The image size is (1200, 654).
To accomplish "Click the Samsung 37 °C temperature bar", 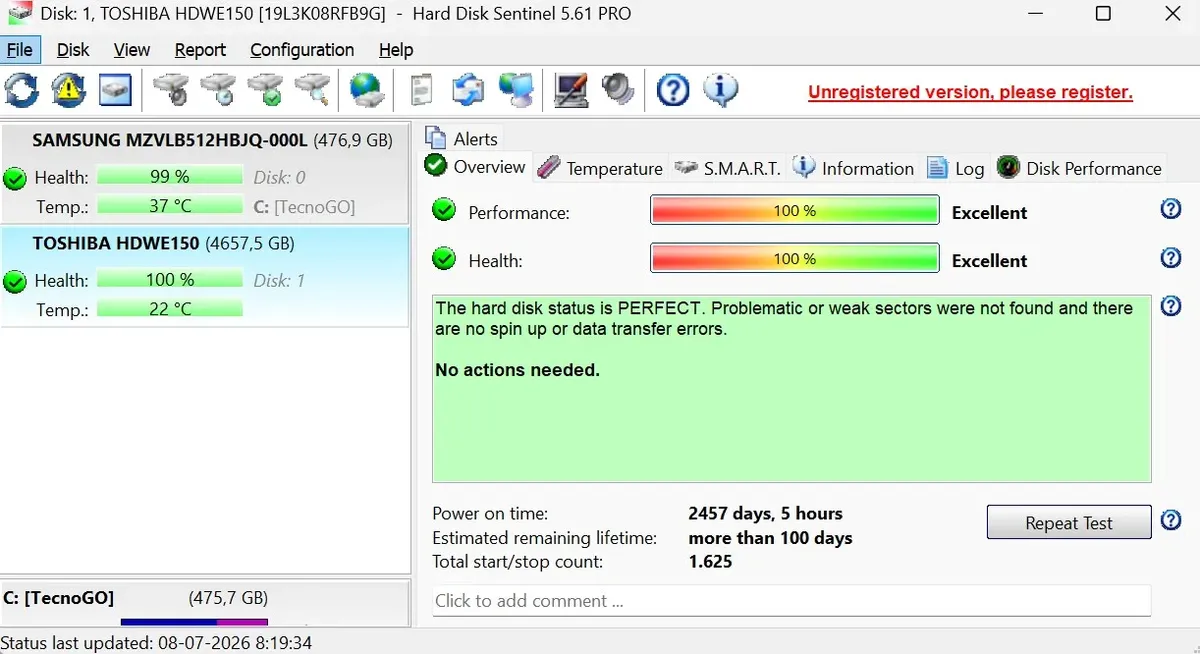I will (169, 206).
